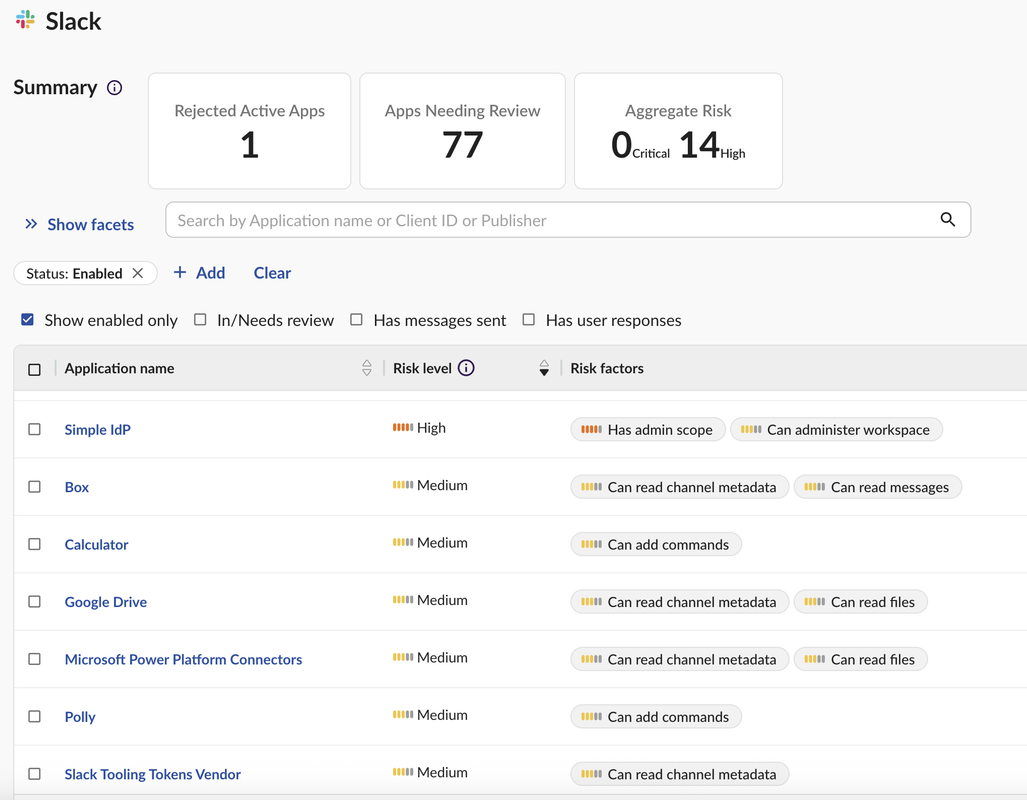Click Box's Can read channel metadata tag
The height and width of the screenshot is (800, 1027).
coord(680,487)
